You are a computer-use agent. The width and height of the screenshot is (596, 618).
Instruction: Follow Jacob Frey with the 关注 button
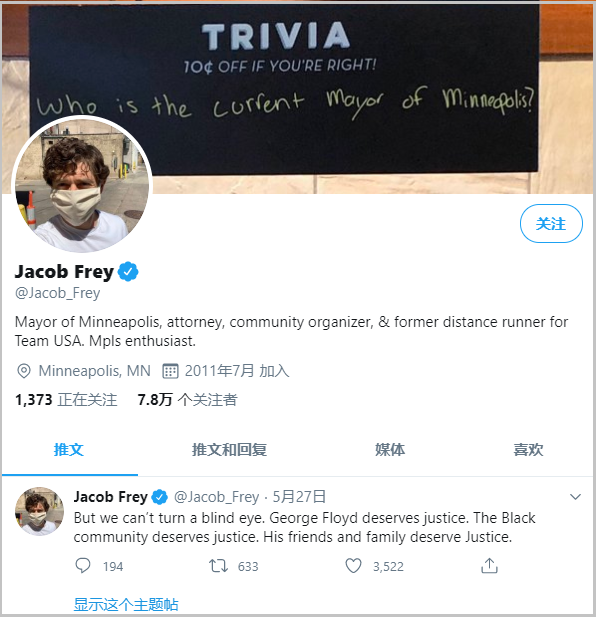pos(551,223)
